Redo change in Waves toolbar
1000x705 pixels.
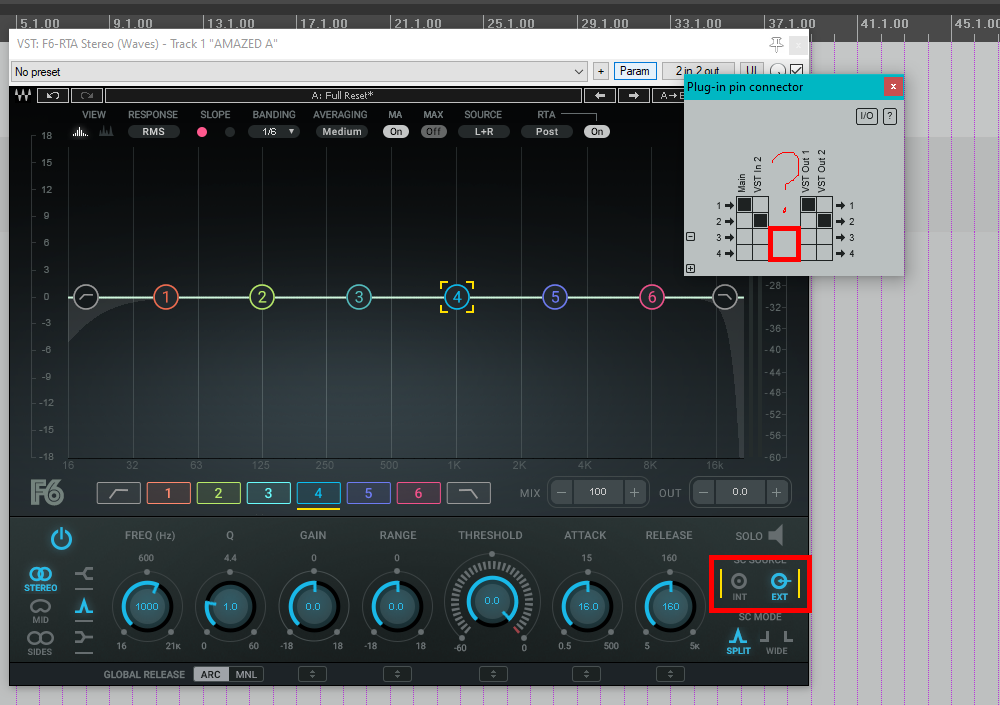pyautogui.click(x=87, y=96)
